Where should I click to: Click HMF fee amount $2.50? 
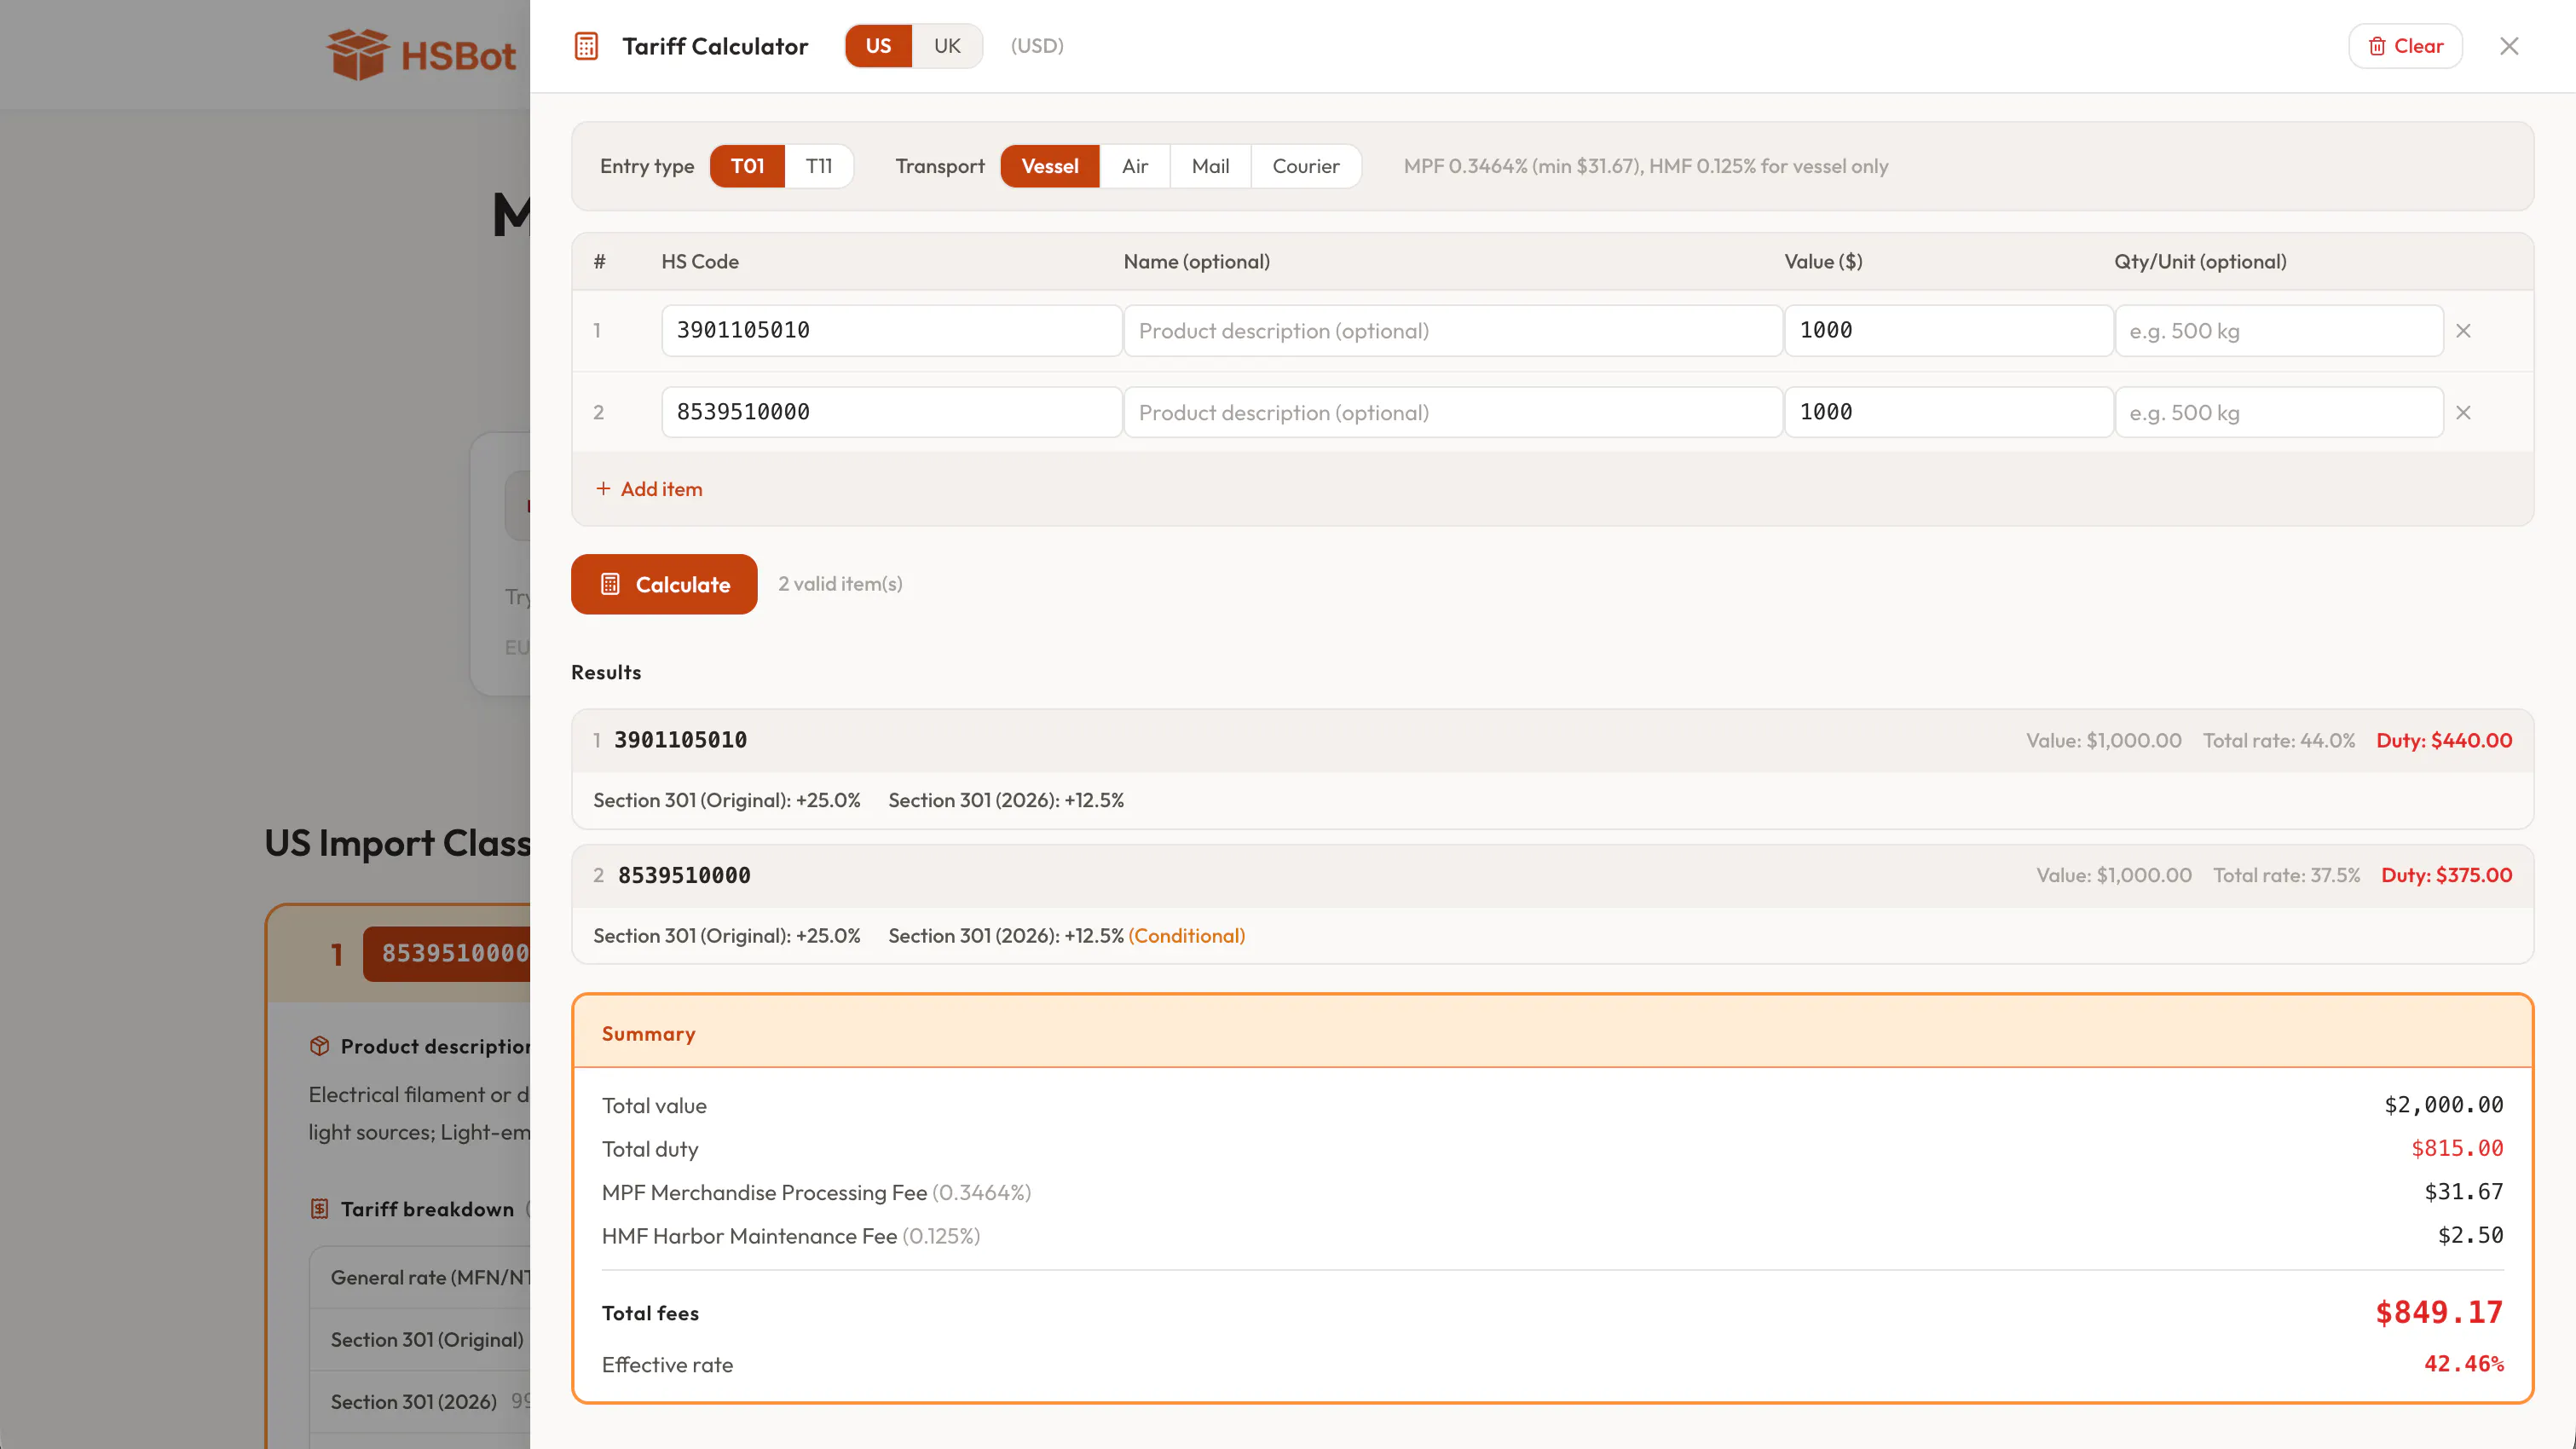2470,1235
